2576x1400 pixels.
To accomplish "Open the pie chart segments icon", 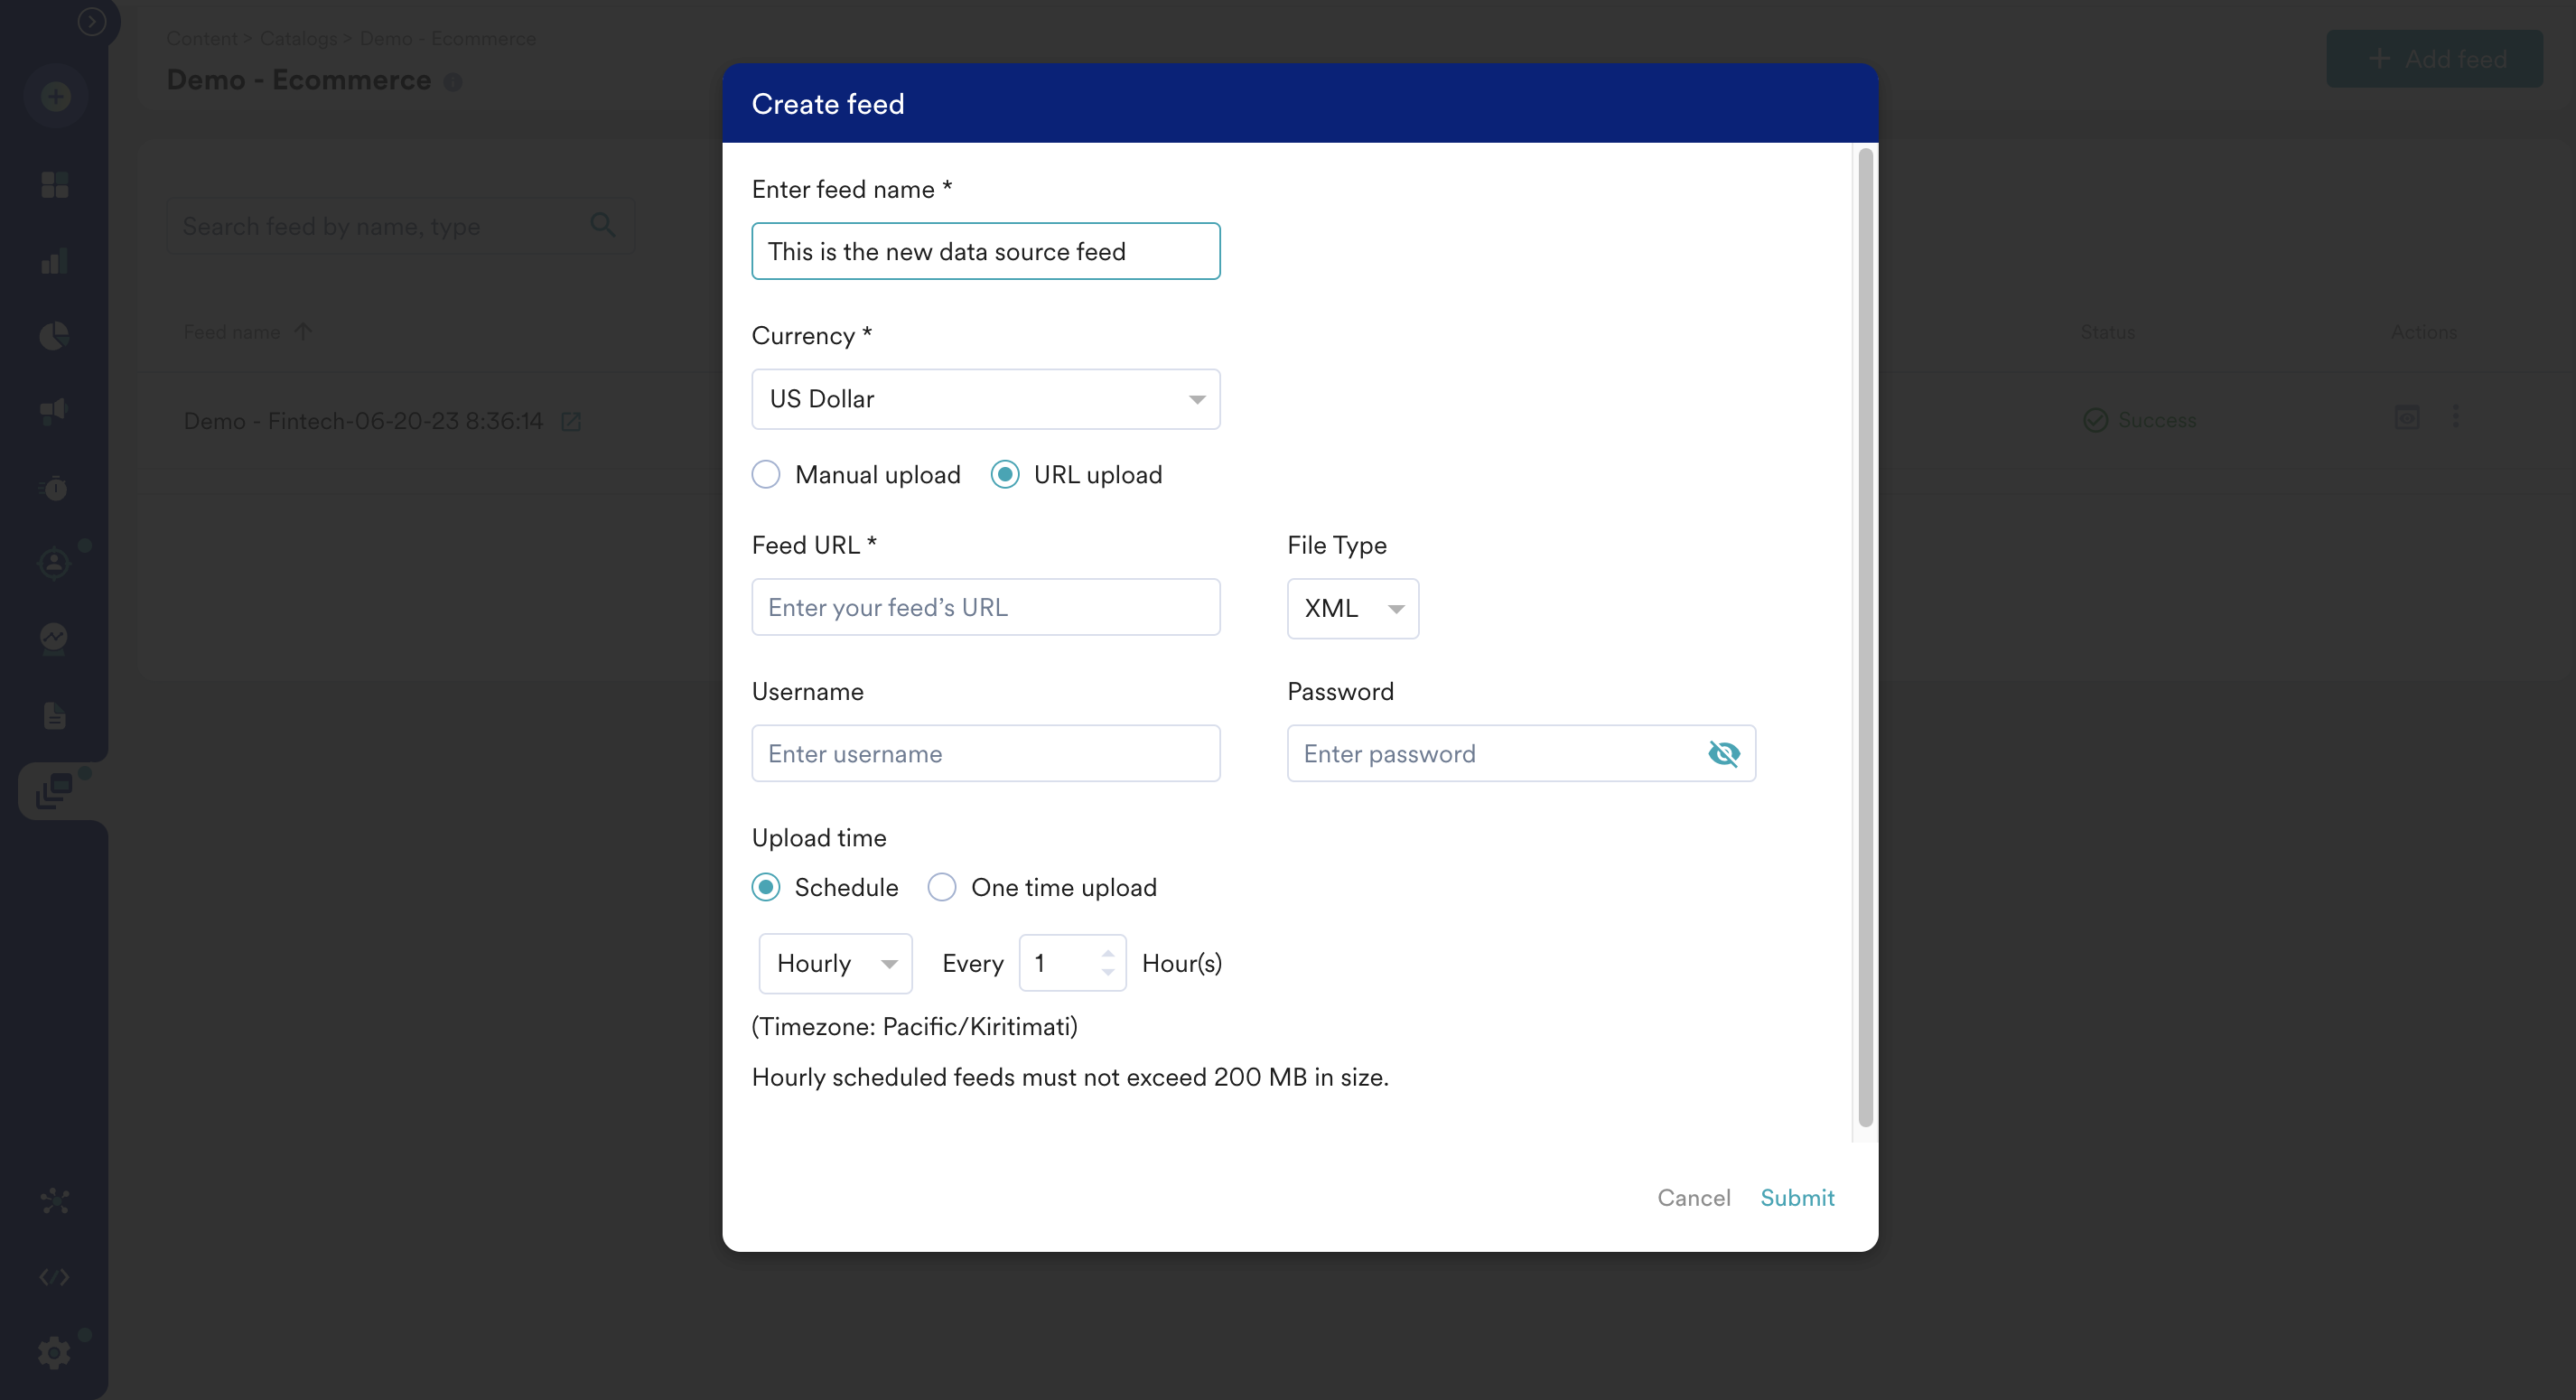I will [55, 336].
